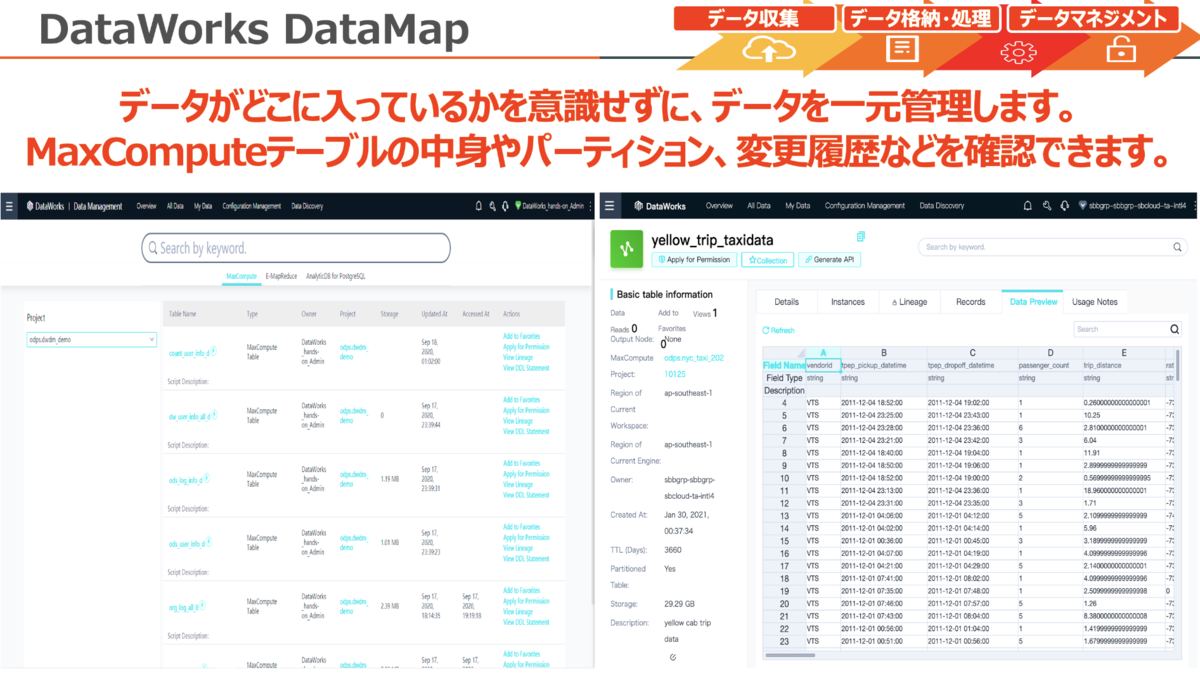The height and width of the screenshot is (673, 1200).
Task: Click wrench icon in Data Management header
Action: (x=492, y=206)
